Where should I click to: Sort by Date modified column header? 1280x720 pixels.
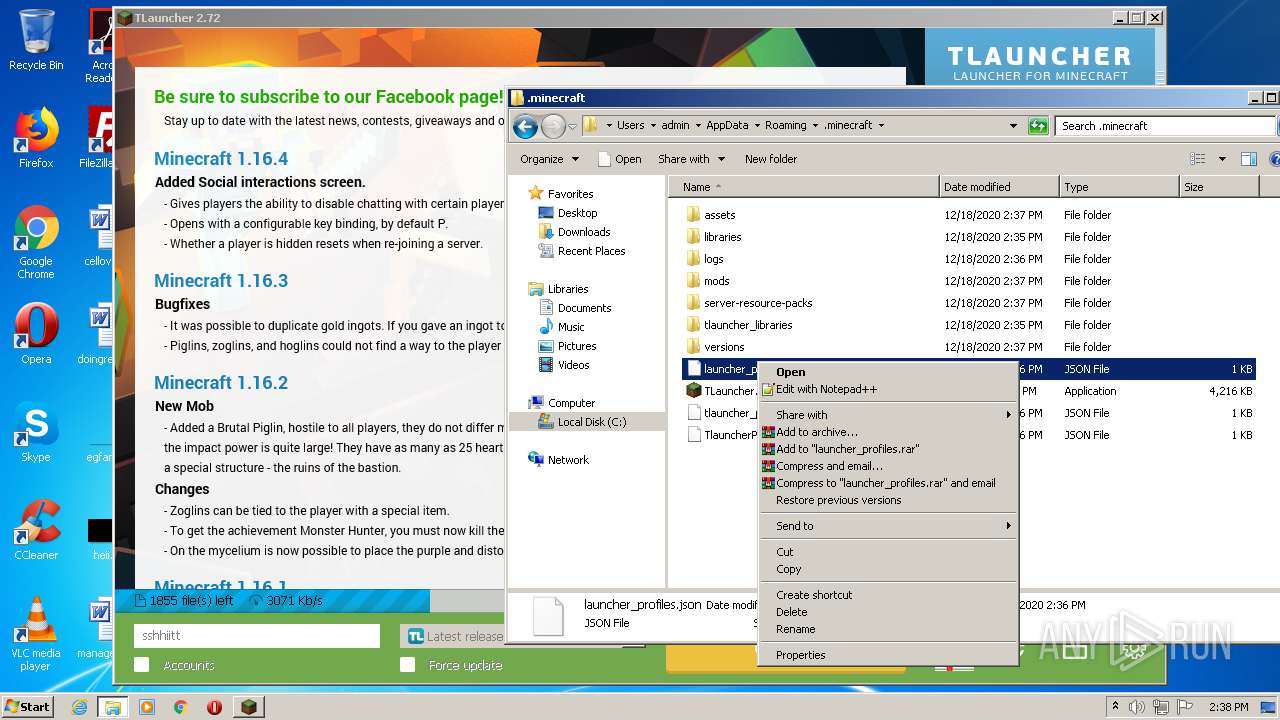pyautogui.click(x=1000, y=187)
